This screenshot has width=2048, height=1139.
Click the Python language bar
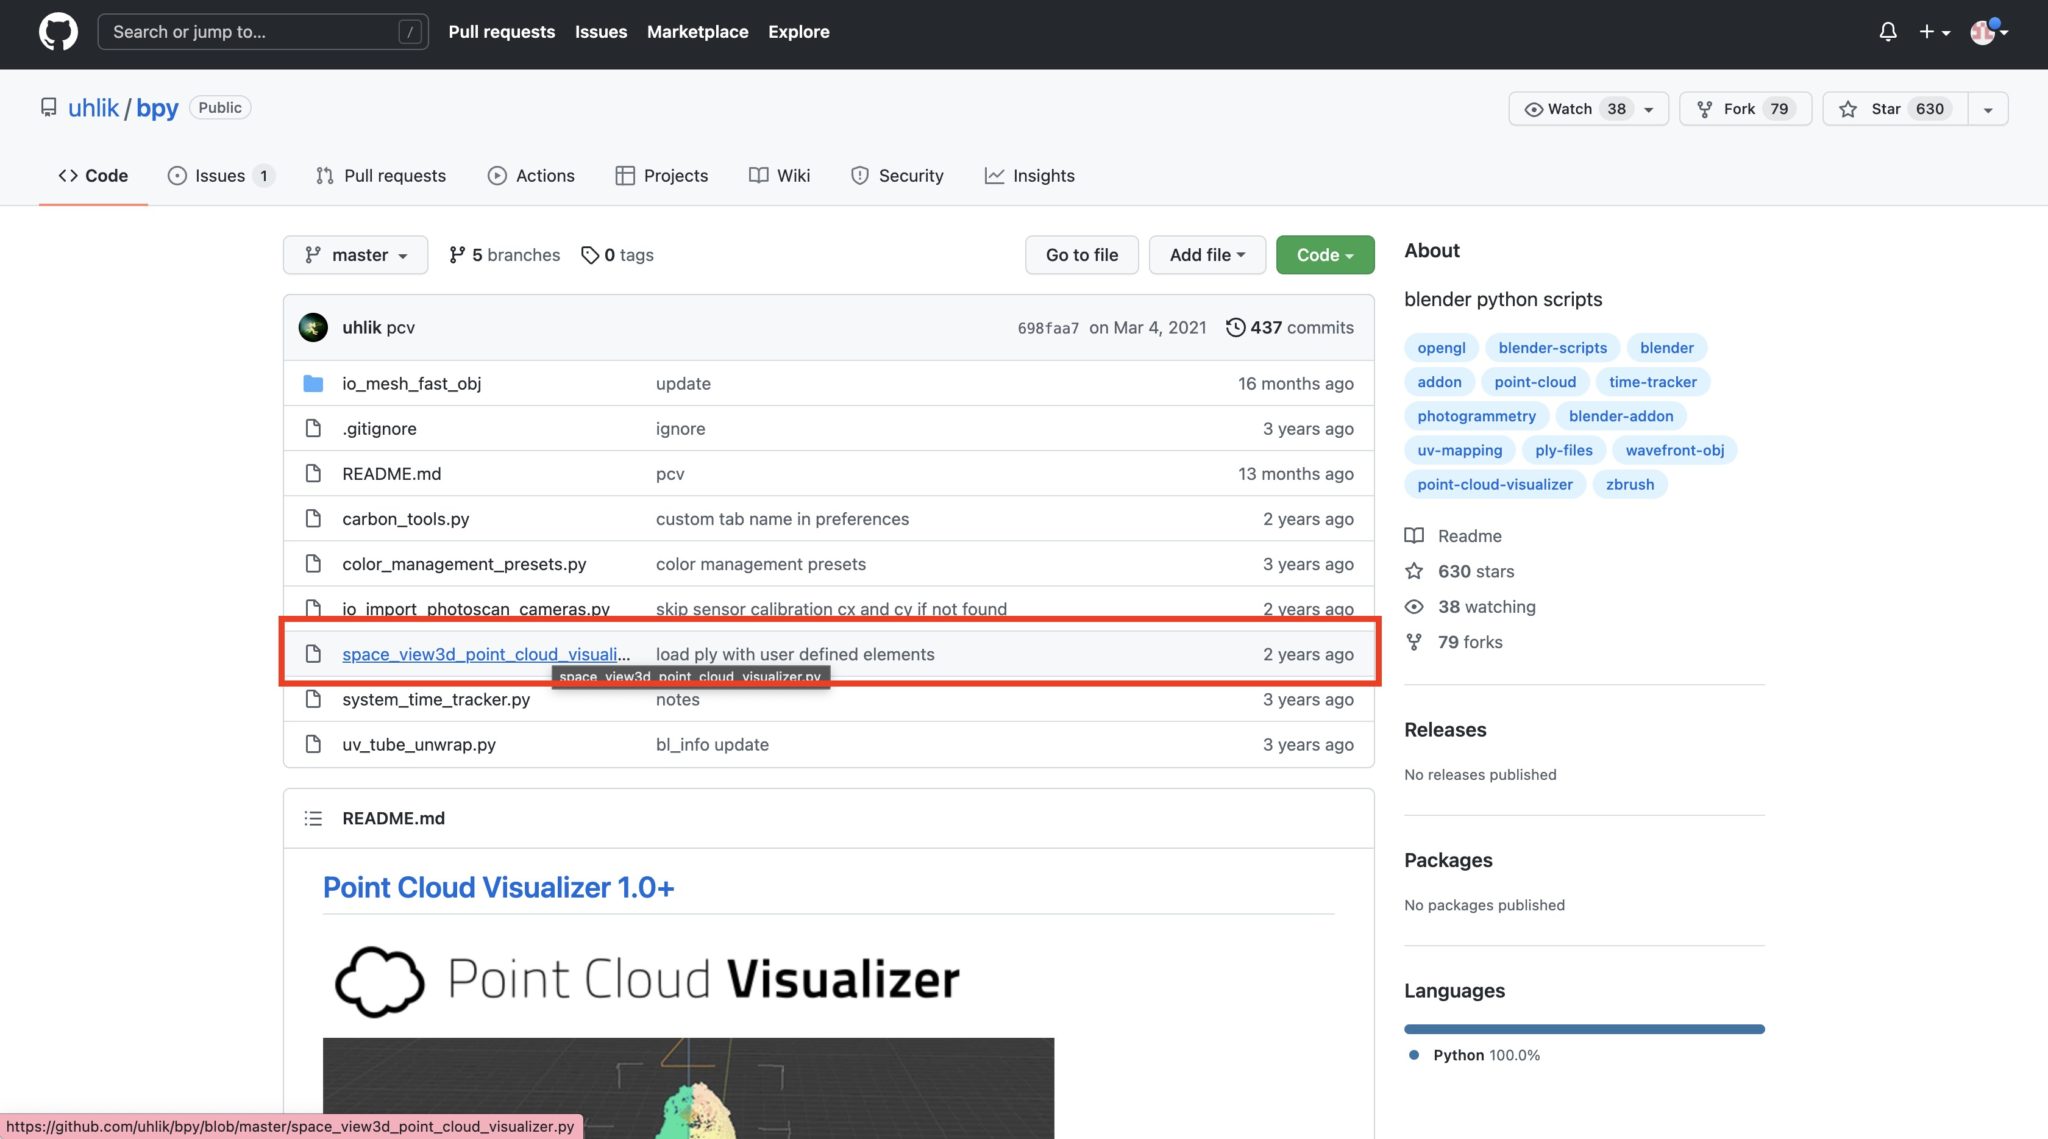1584,1029
